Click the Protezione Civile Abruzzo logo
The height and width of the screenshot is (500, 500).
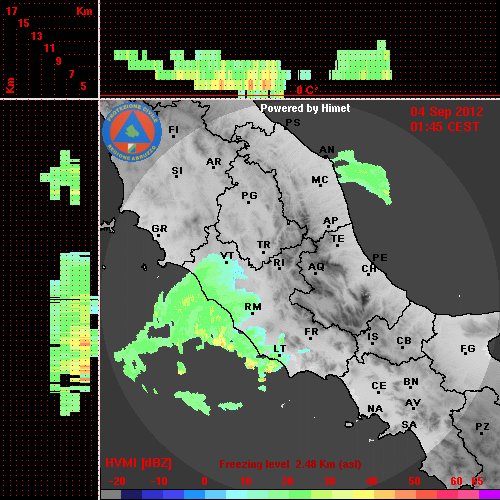pyautogui.click(x=132, y=133)
